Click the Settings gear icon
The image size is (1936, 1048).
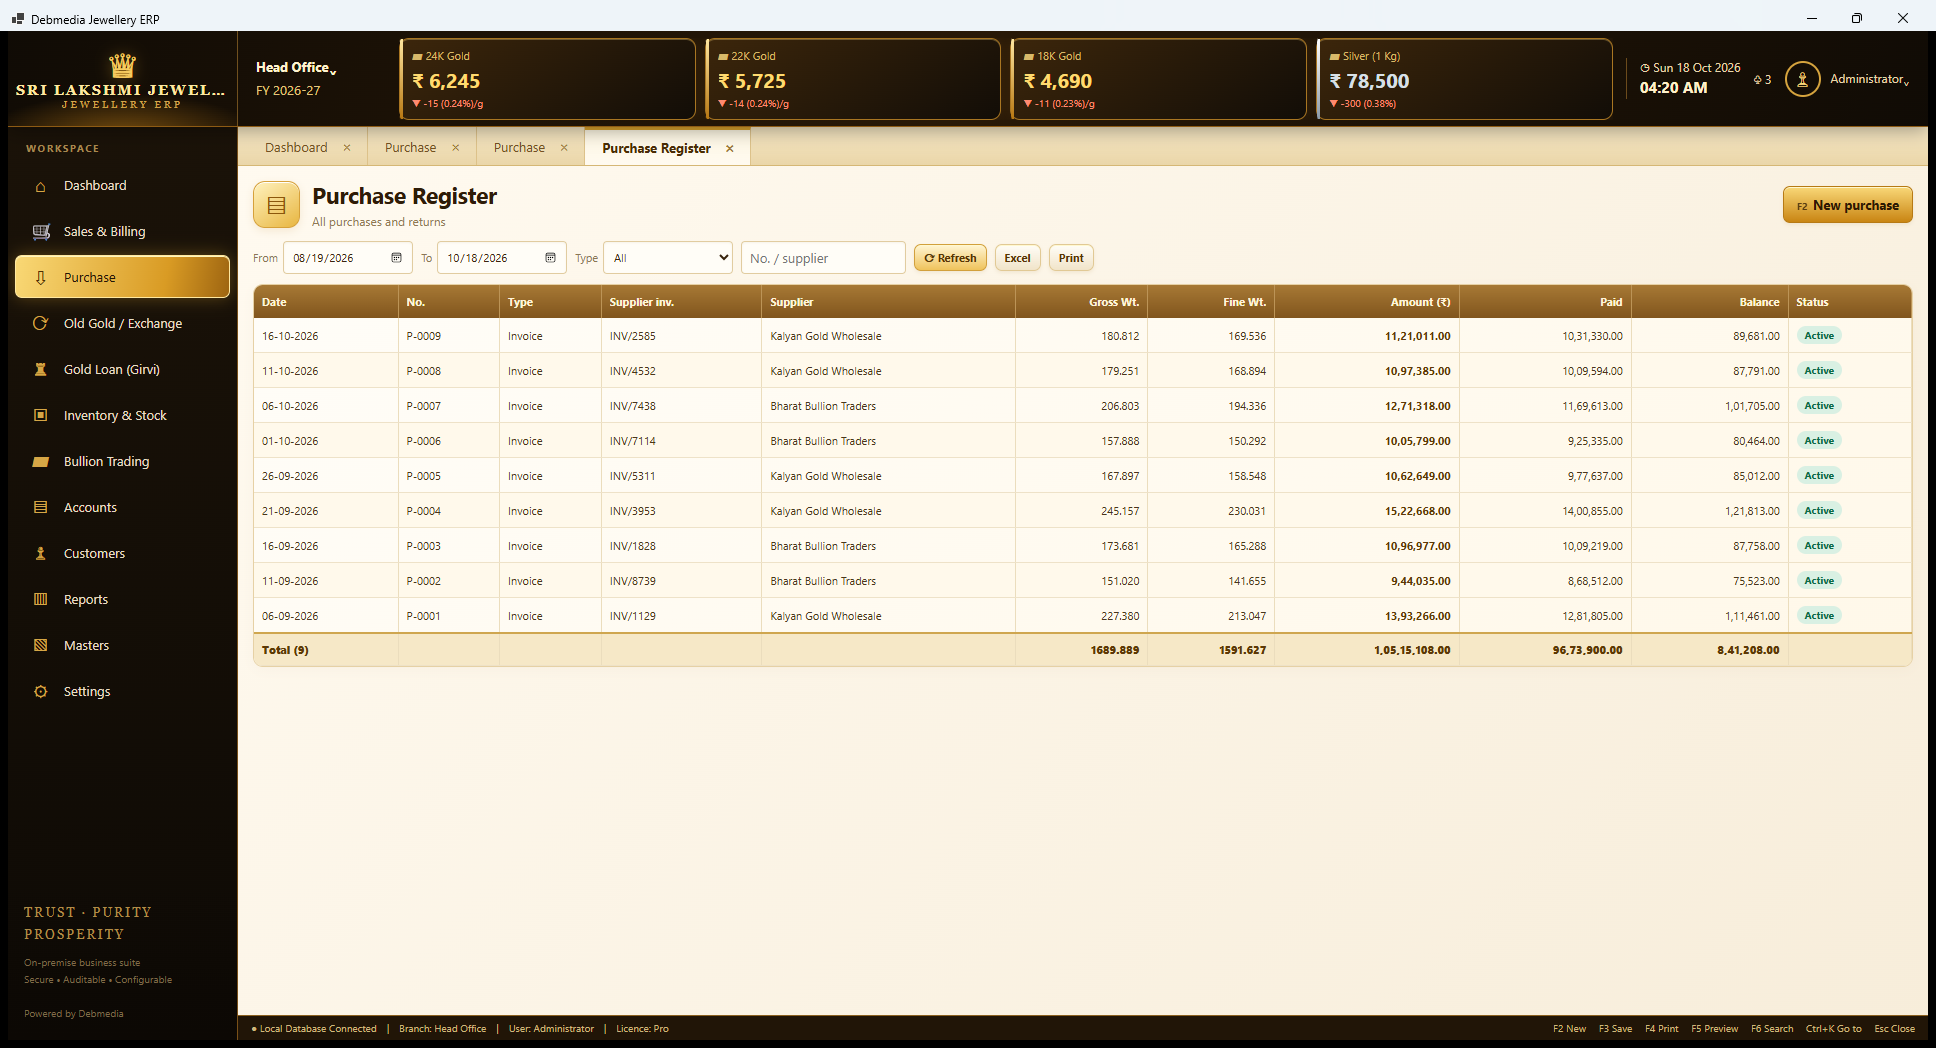(x=40, y=692)
